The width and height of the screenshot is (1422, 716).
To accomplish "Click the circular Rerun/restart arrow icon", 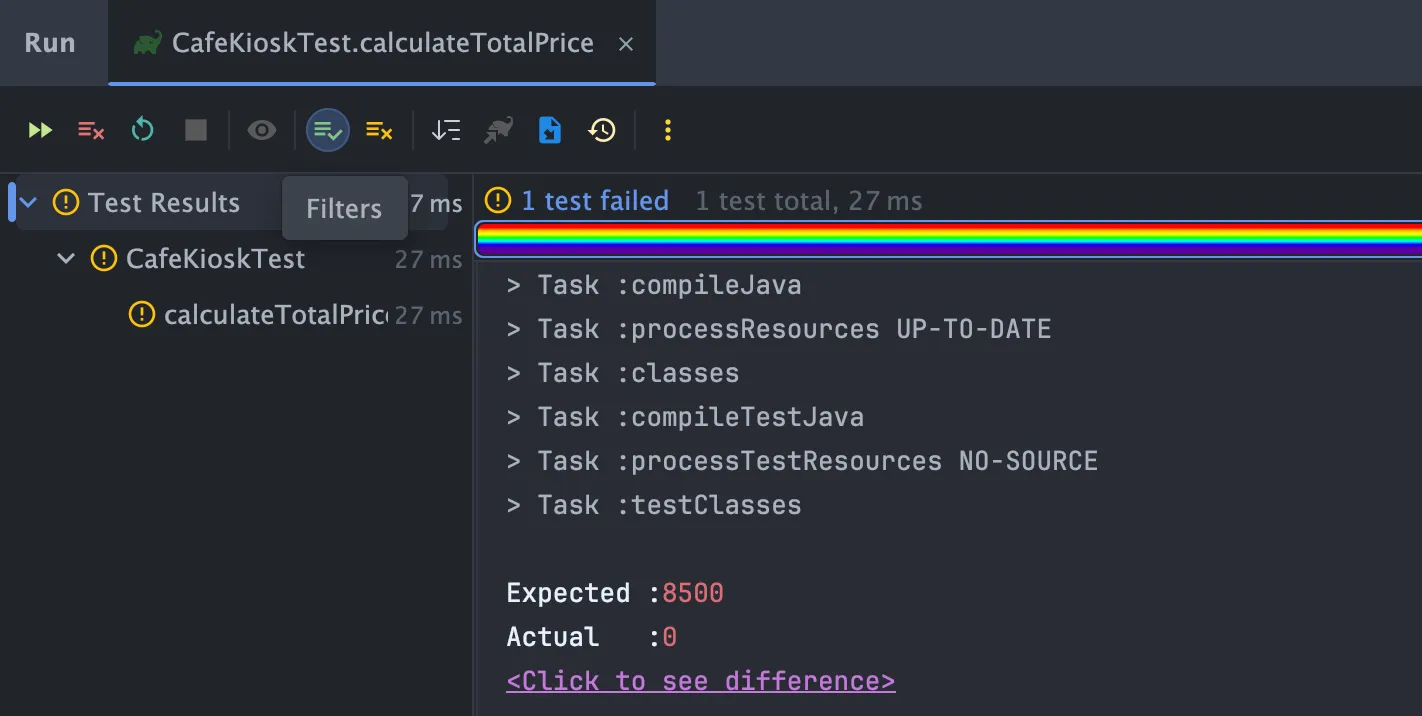I will pyautogui.click(x=143, y=130).
